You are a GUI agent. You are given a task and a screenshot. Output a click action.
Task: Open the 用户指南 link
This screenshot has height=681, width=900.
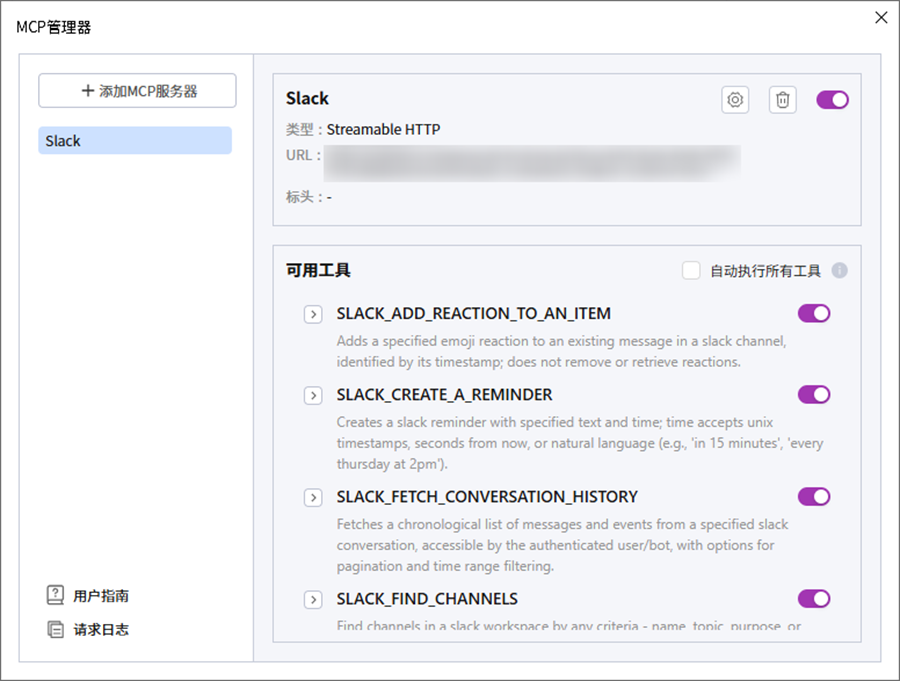pos(100,596)
